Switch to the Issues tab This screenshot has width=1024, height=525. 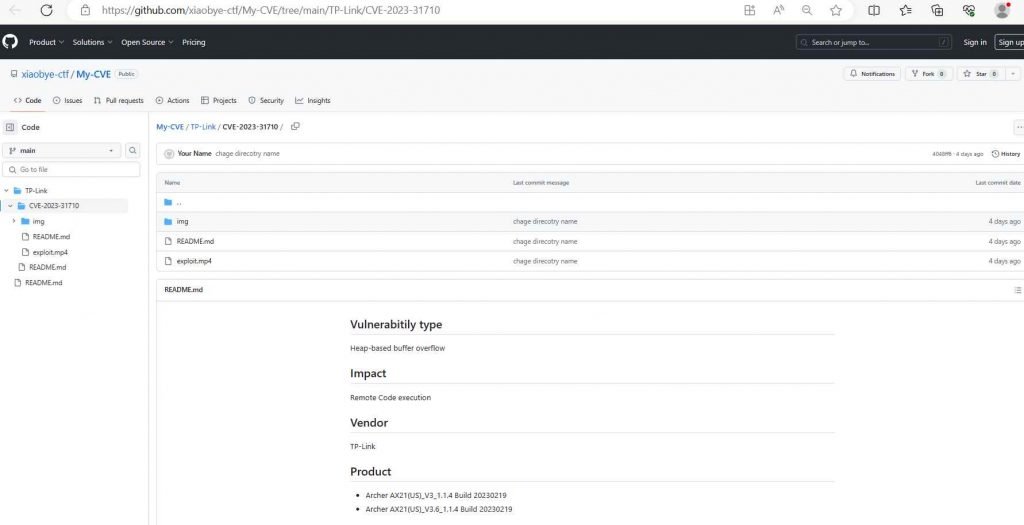(x=67, y=101)
